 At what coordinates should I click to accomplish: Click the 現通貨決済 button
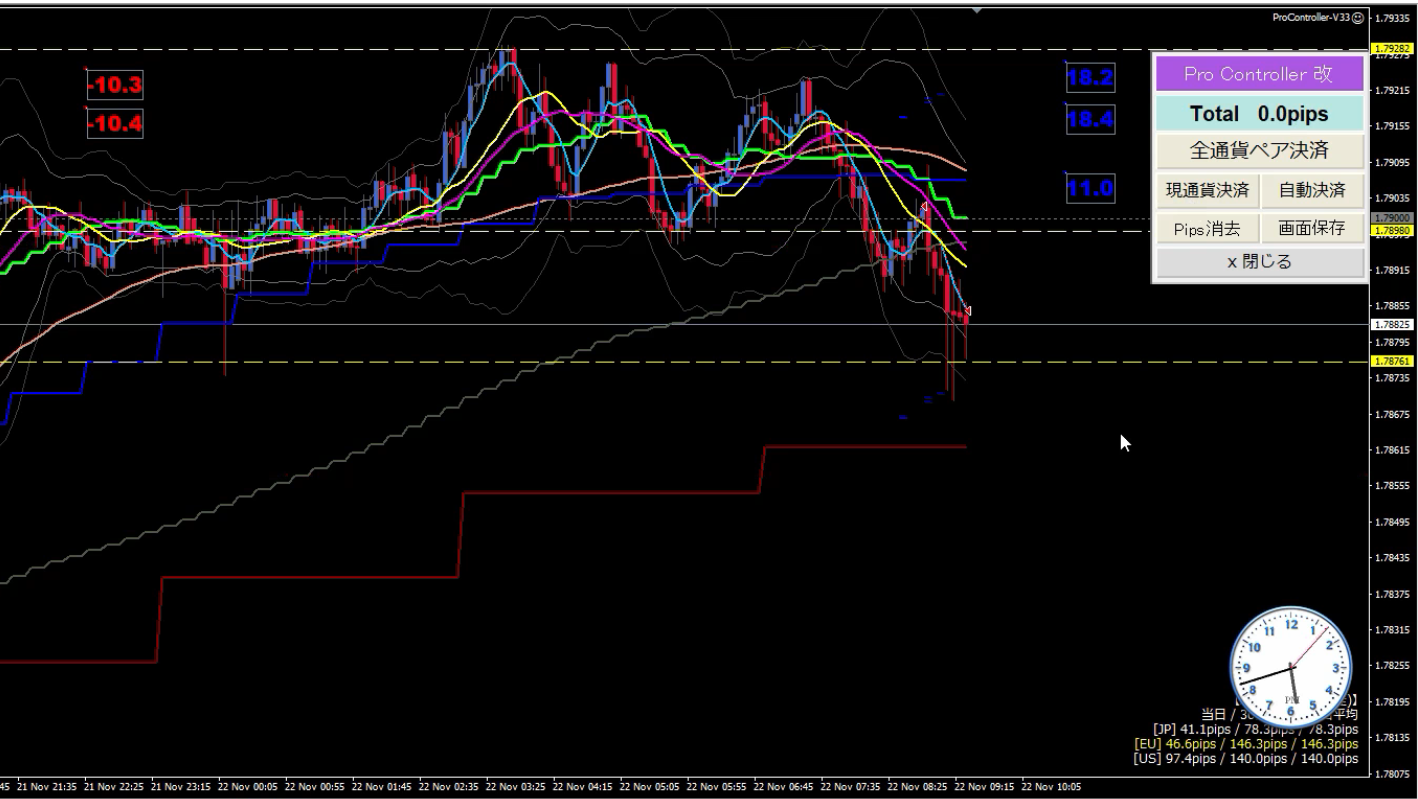pyautogui.click(x=1207, y=190)
